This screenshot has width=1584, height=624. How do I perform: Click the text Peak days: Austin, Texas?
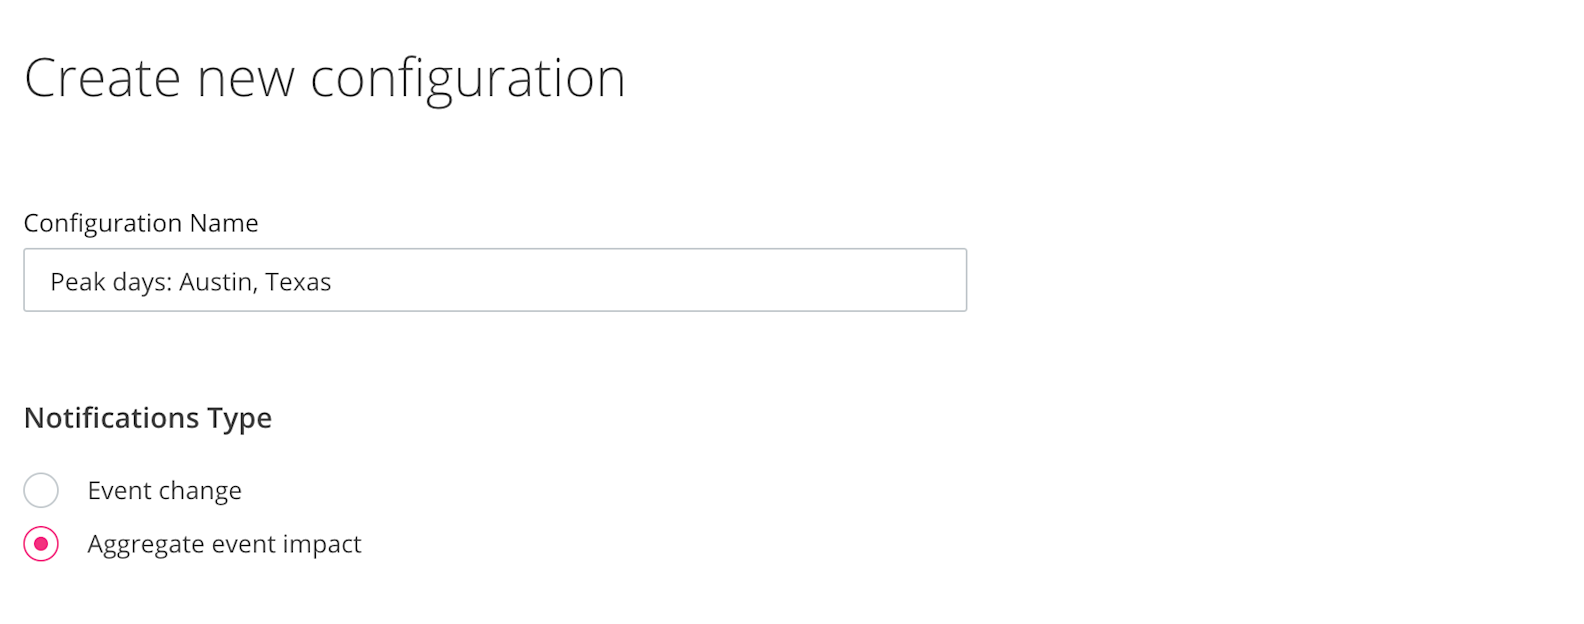click(x=190, y=281)
